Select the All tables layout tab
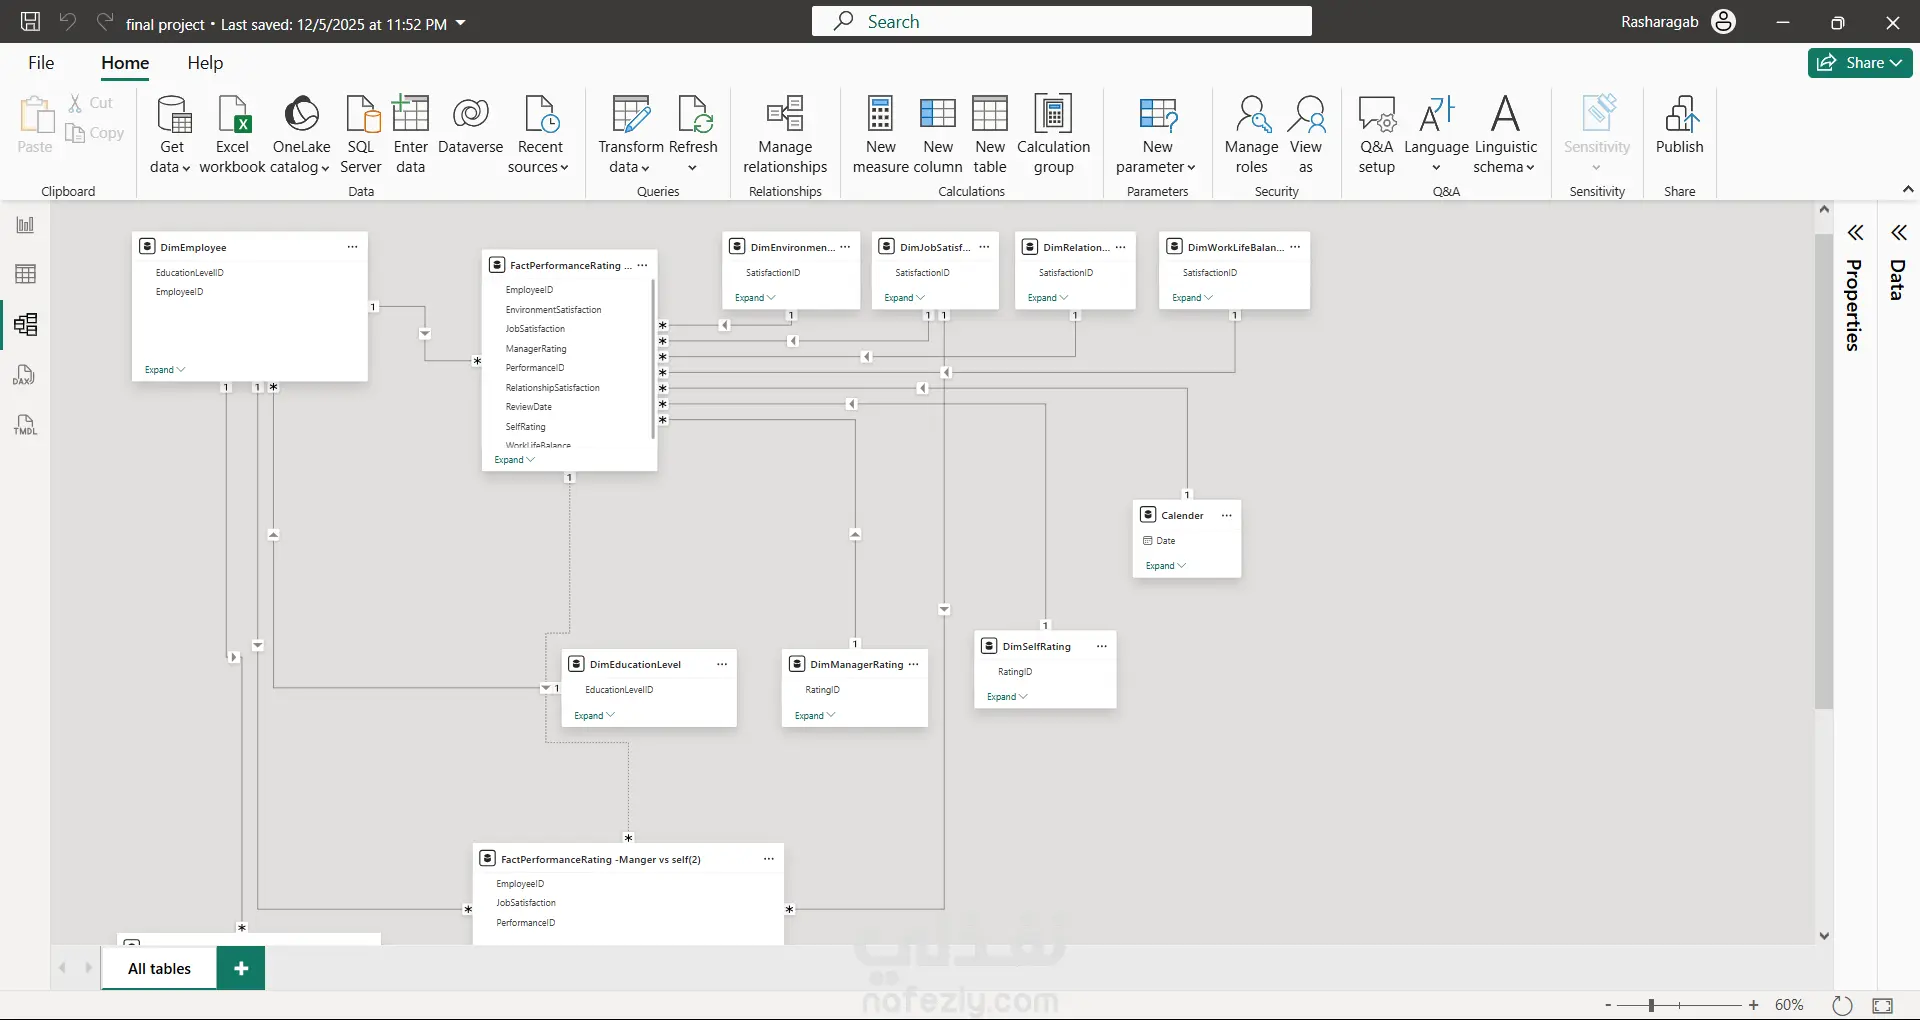This screenshot has width=1920, height=1020. coord(159,969)
